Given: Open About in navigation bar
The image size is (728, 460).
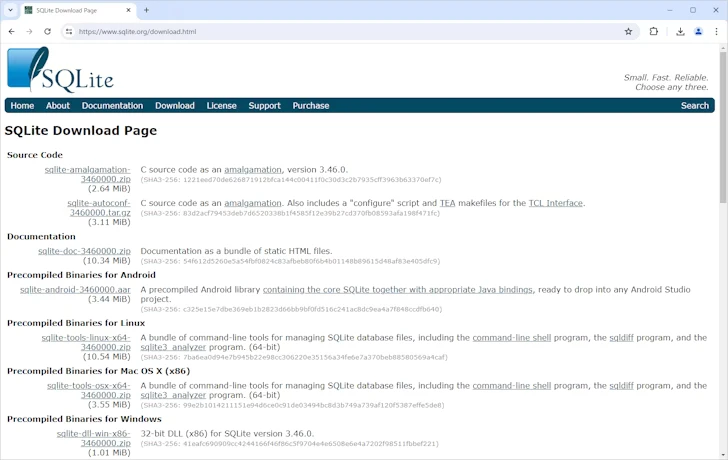Looking at the screenshot, I should pyautogui.click(x=58, y=105).
